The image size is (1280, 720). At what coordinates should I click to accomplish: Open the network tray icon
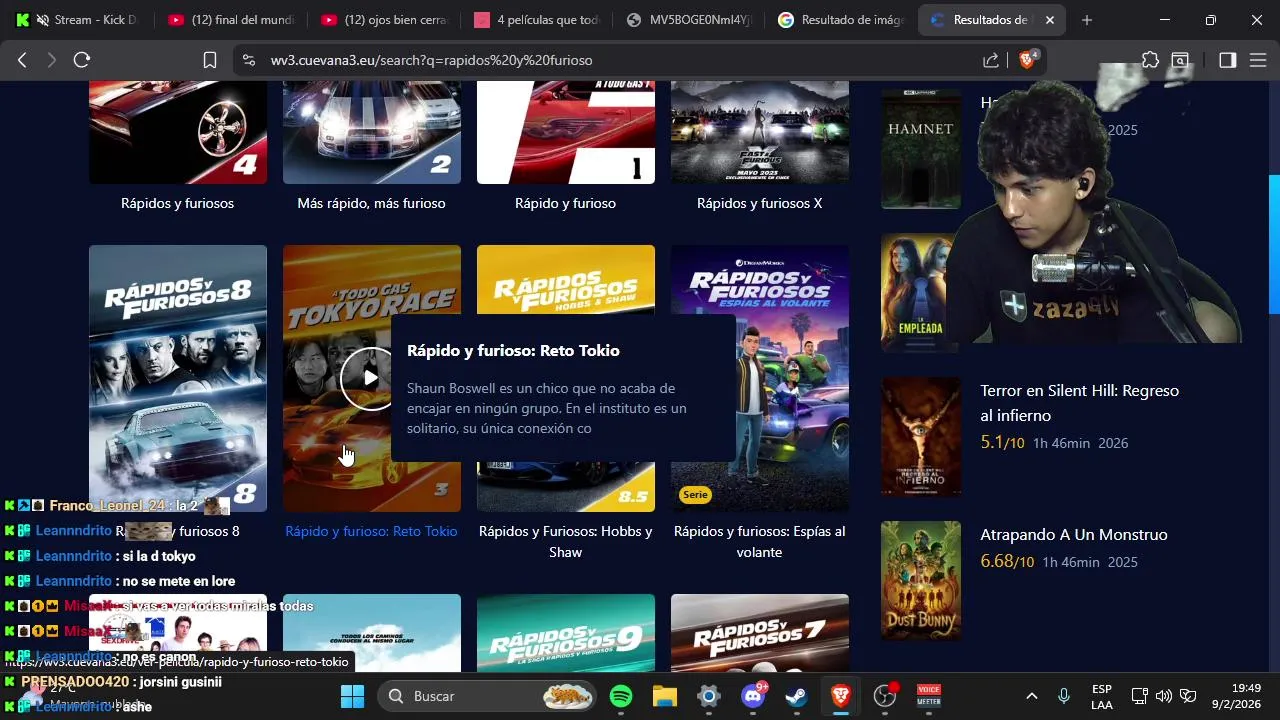tap(1139, 696)
